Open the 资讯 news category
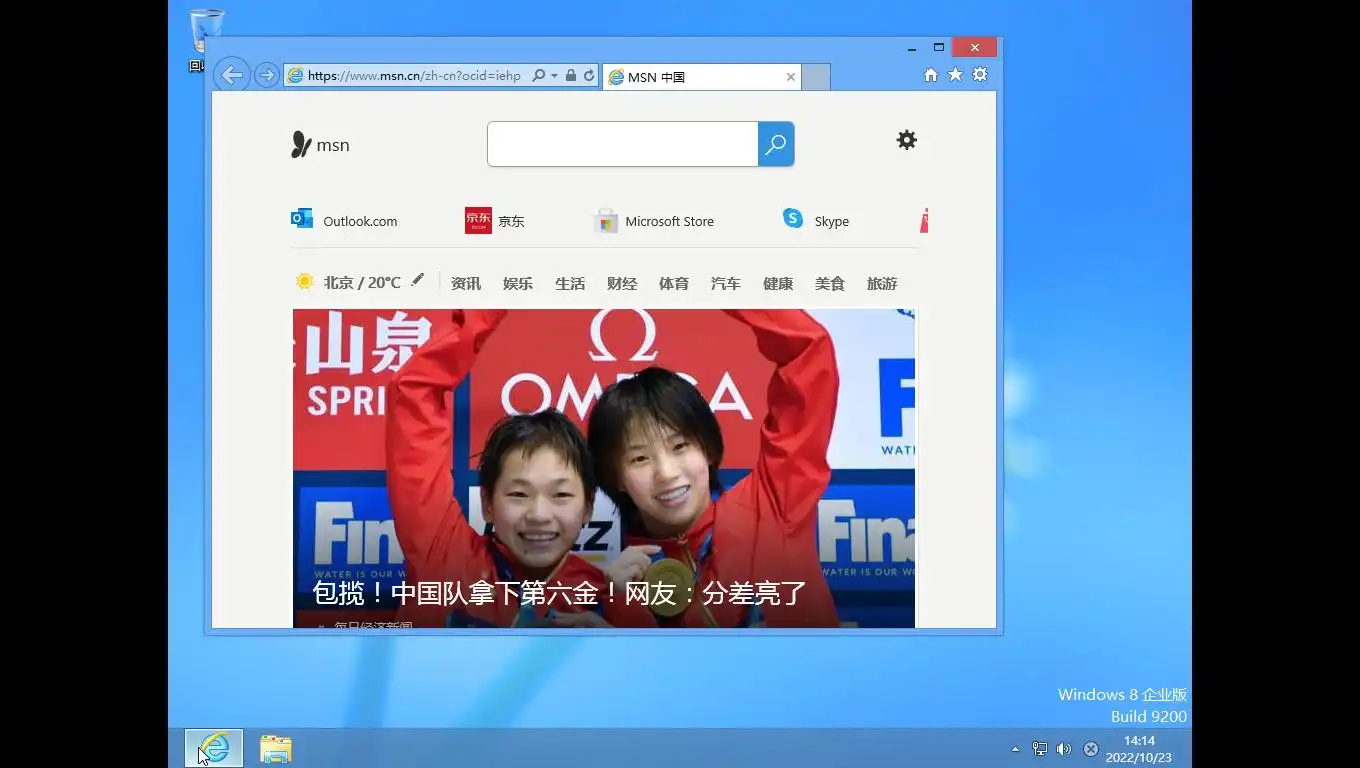The height and width of the screenshot is (768, 1360). coord(466,284)
